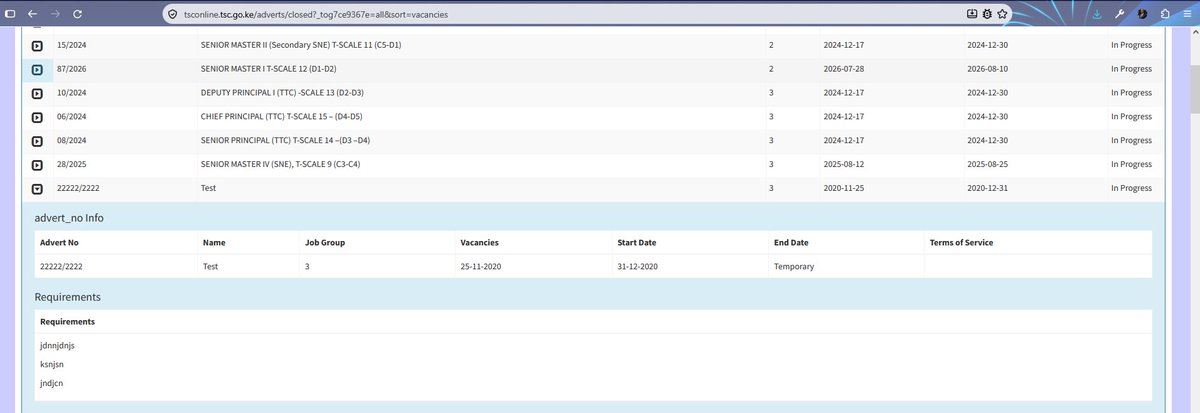Click the 'Job Group' column header
Viewport: 1200px width, 413px height.
(x=326, y=242)
